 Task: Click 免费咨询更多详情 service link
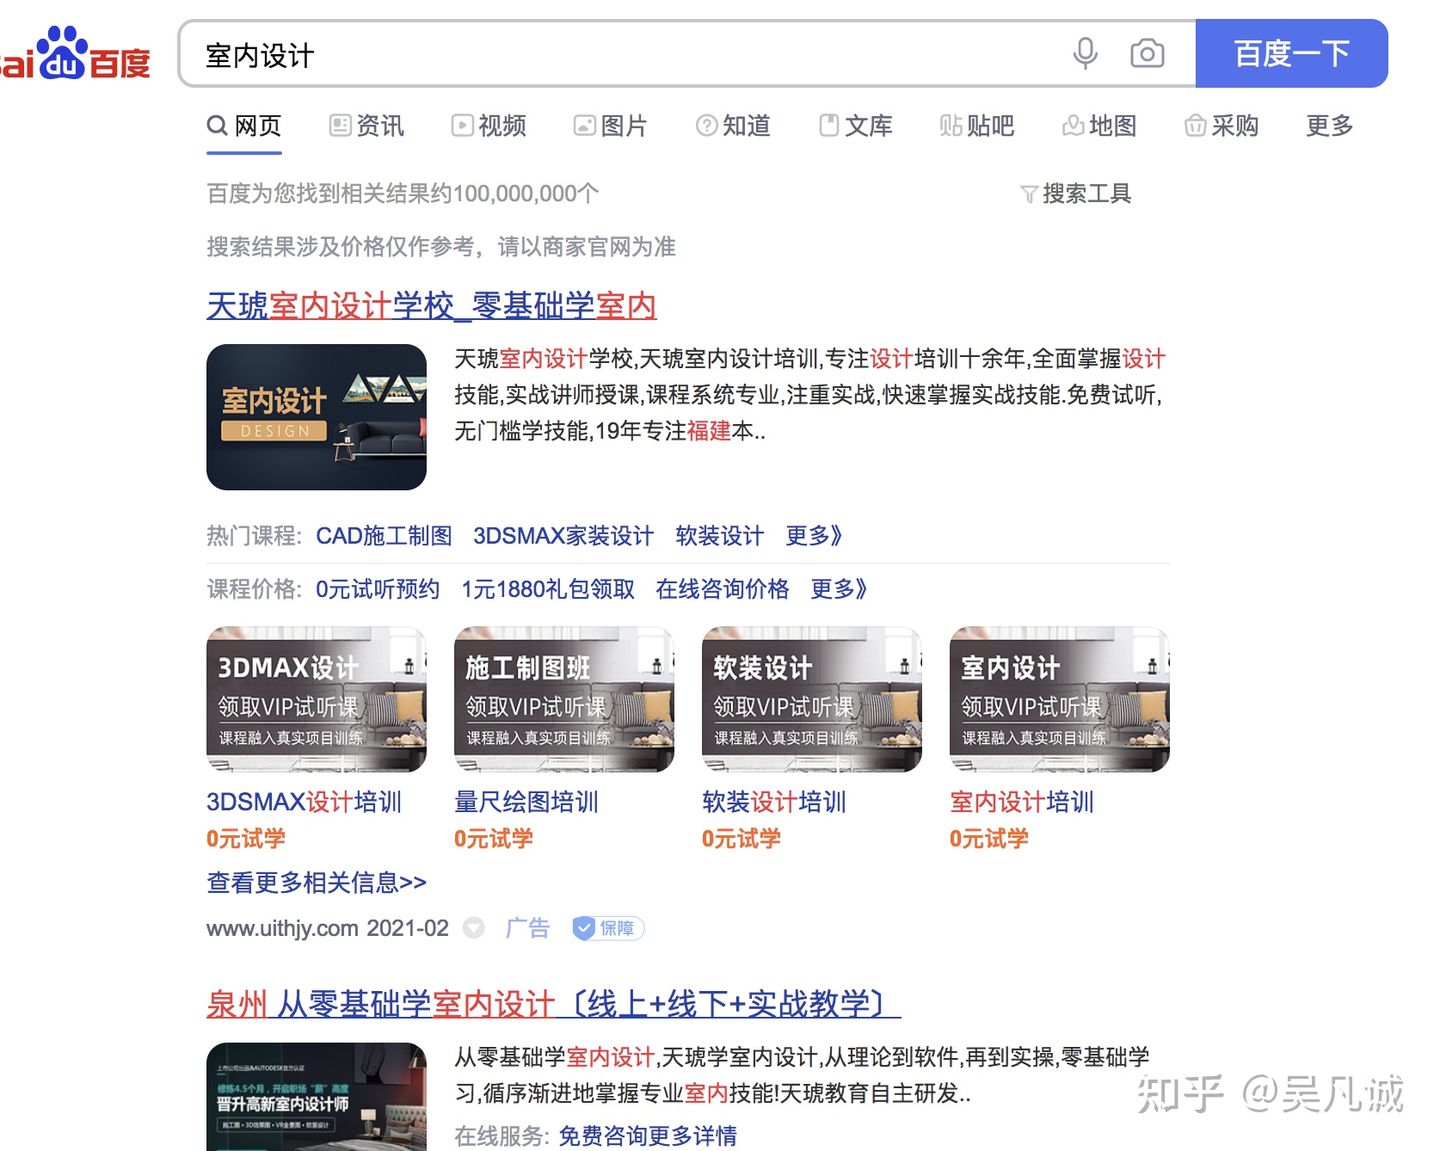pos(648,1136)
